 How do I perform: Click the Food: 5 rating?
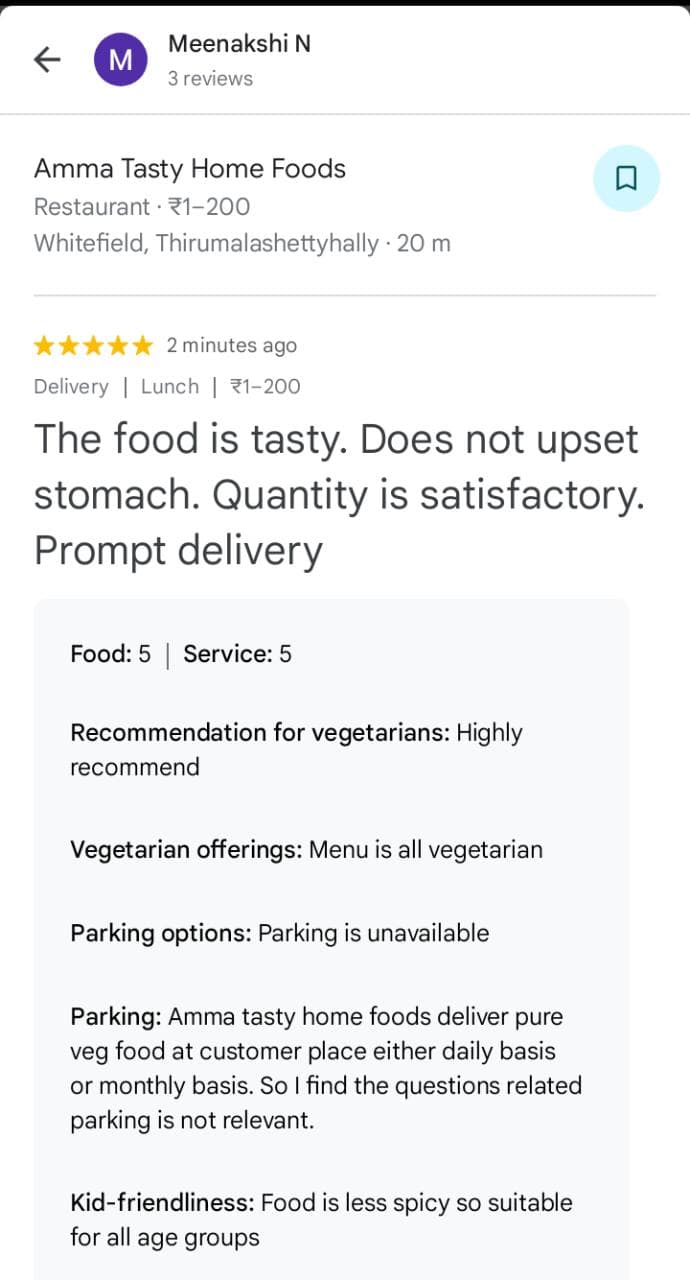pyautogui.click(x=110, y=654)
